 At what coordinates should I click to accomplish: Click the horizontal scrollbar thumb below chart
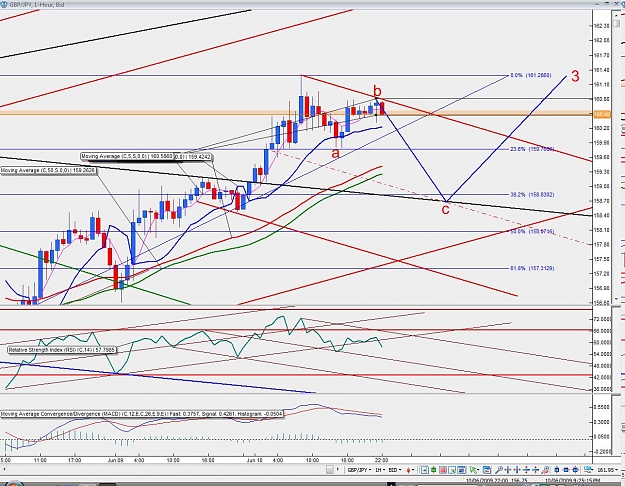330,470
